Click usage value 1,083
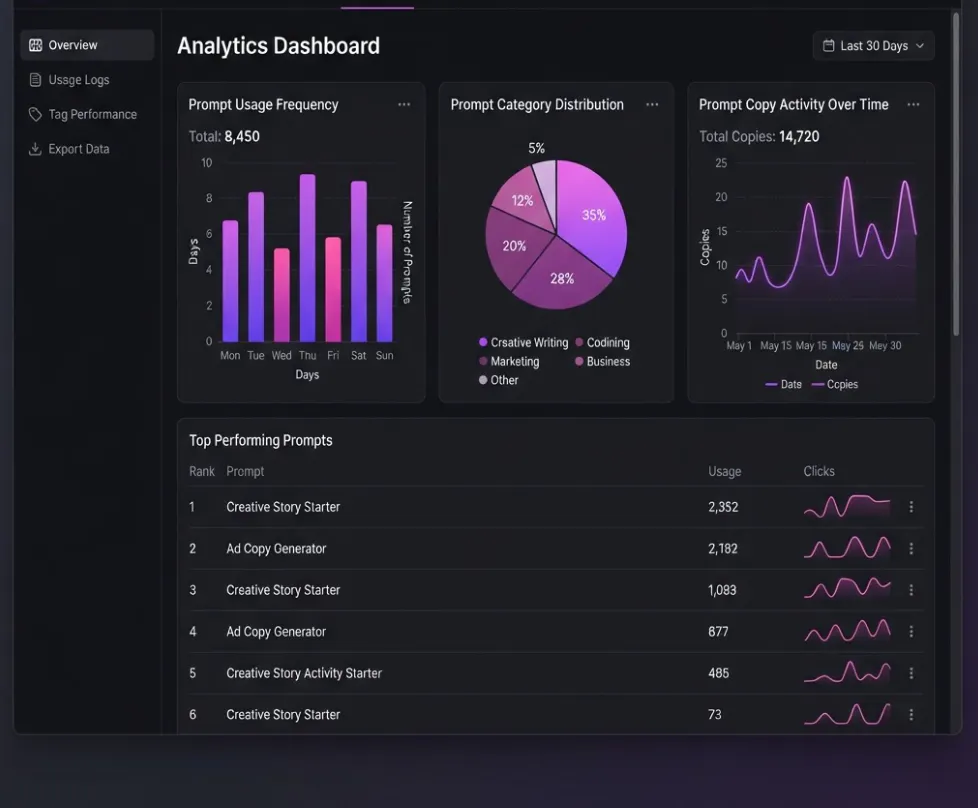 coord(722,590)
